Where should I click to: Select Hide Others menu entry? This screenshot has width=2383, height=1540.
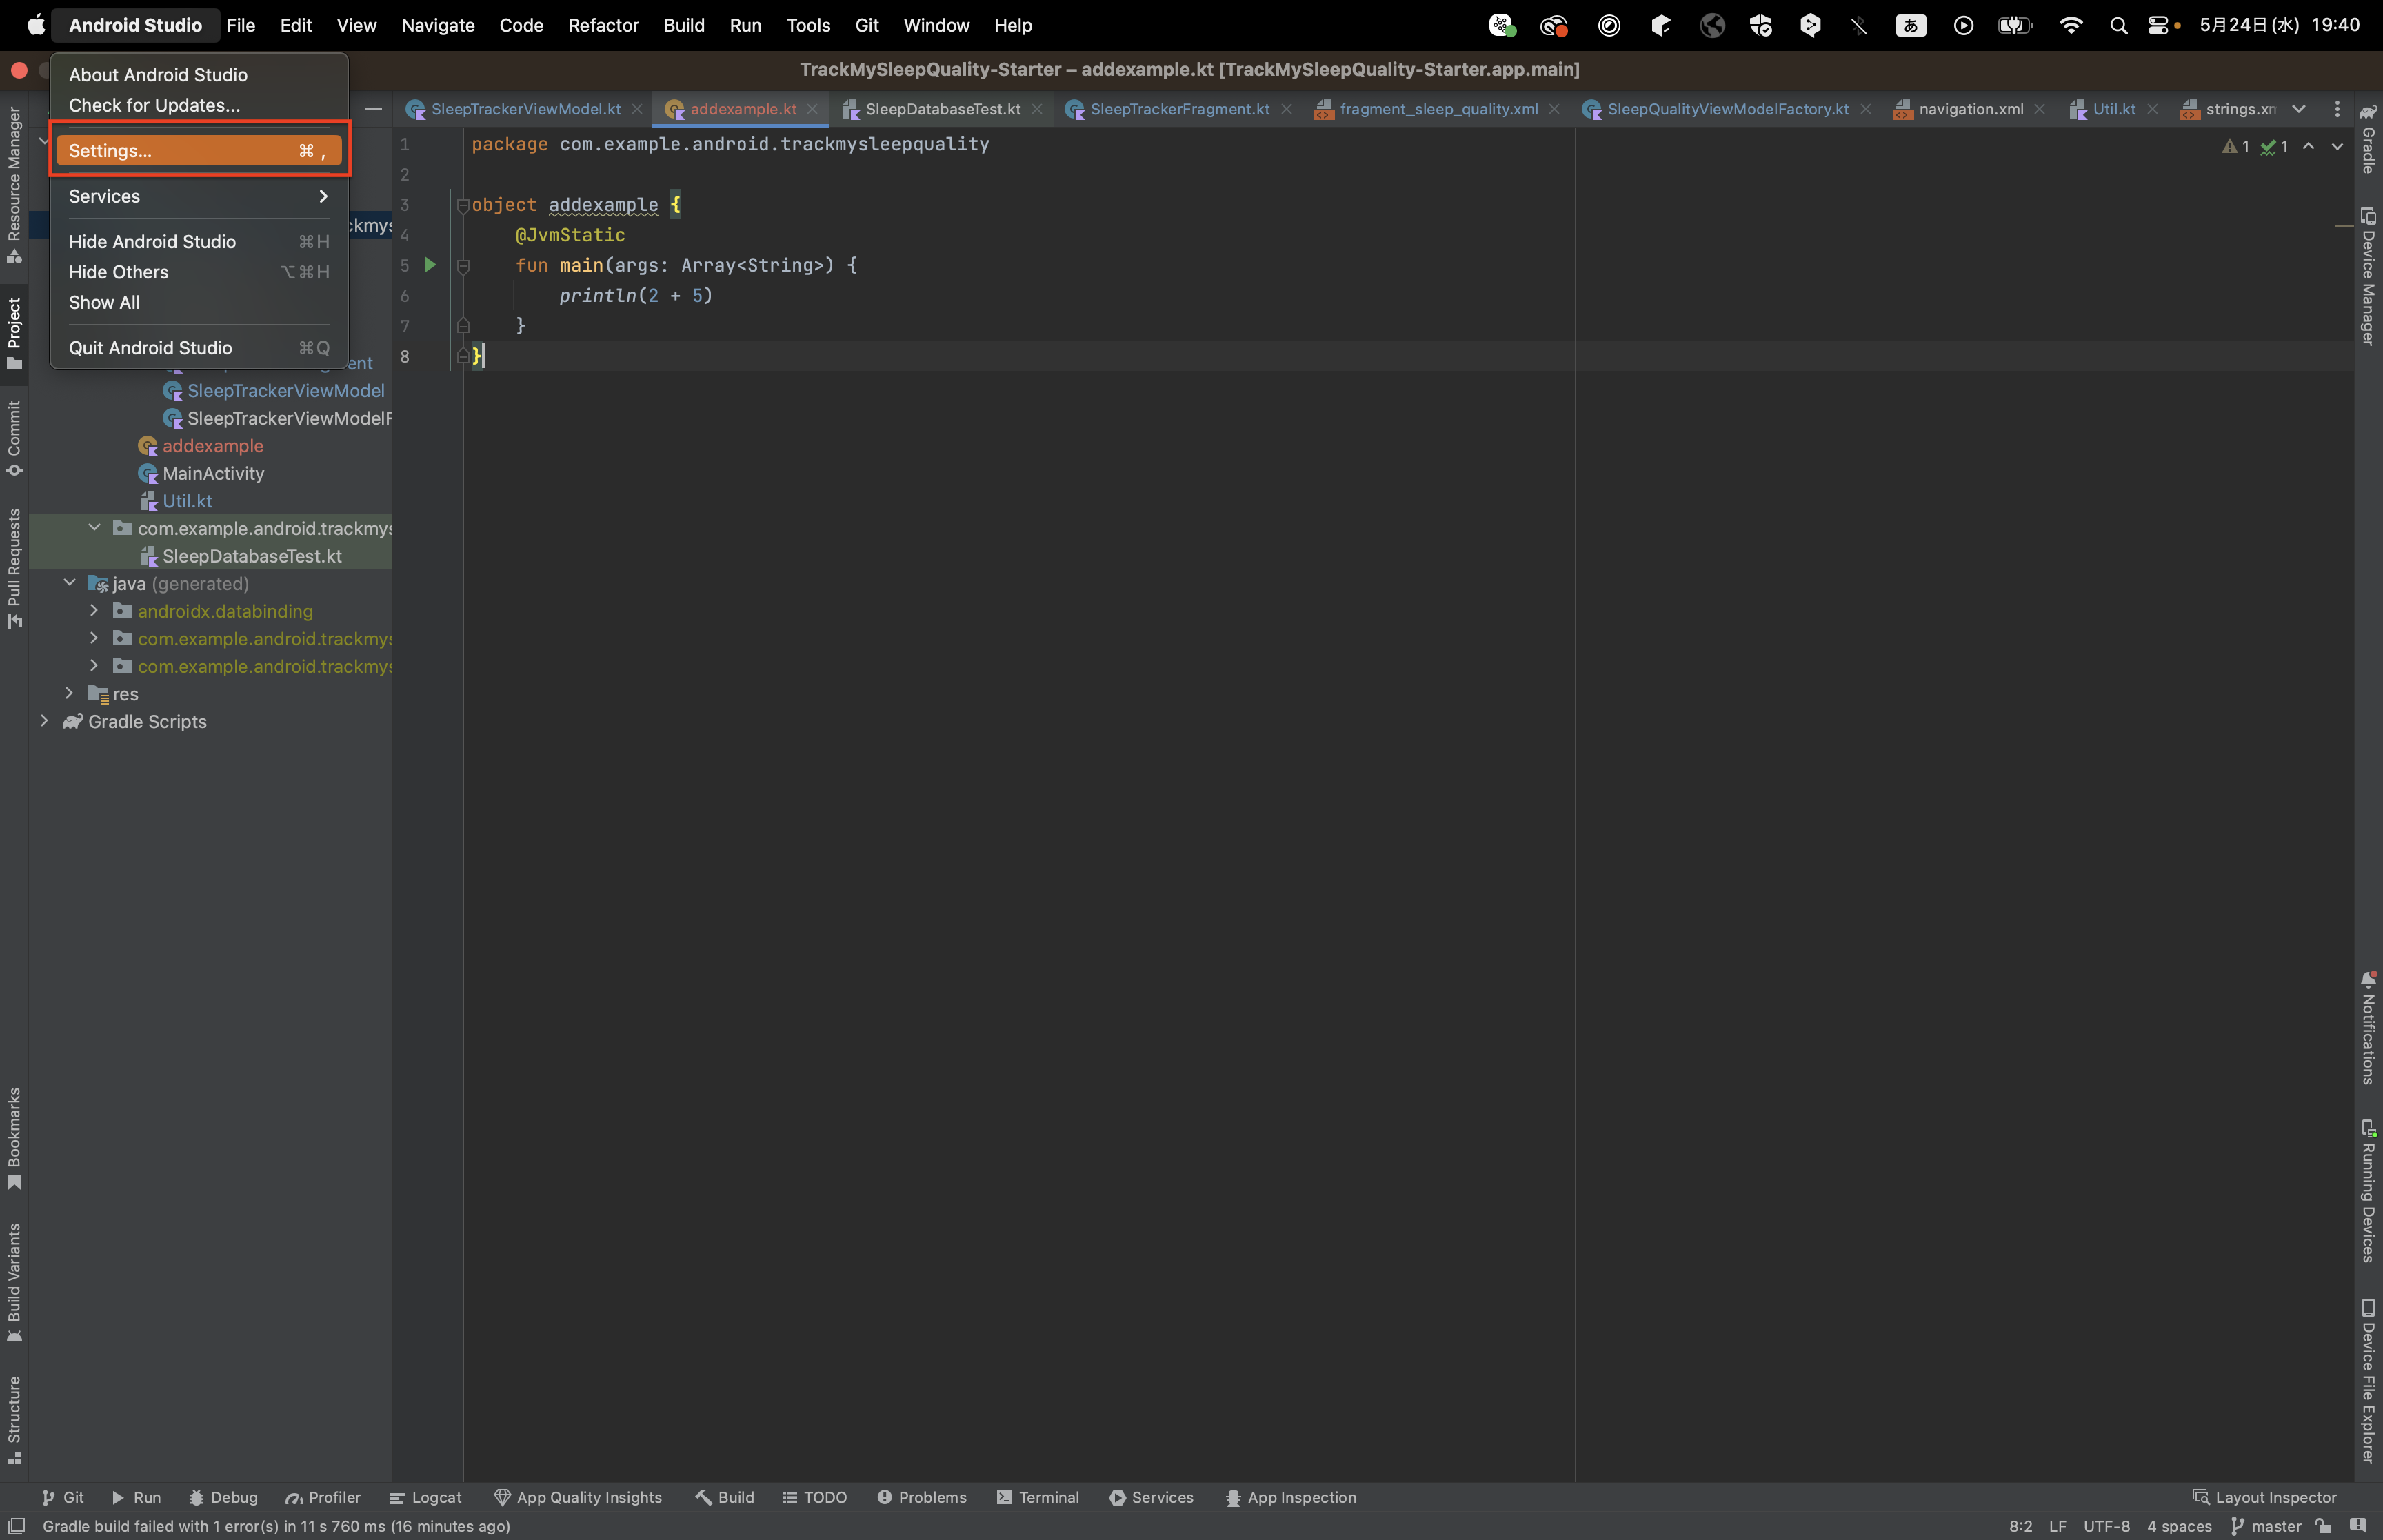[199, 272]
